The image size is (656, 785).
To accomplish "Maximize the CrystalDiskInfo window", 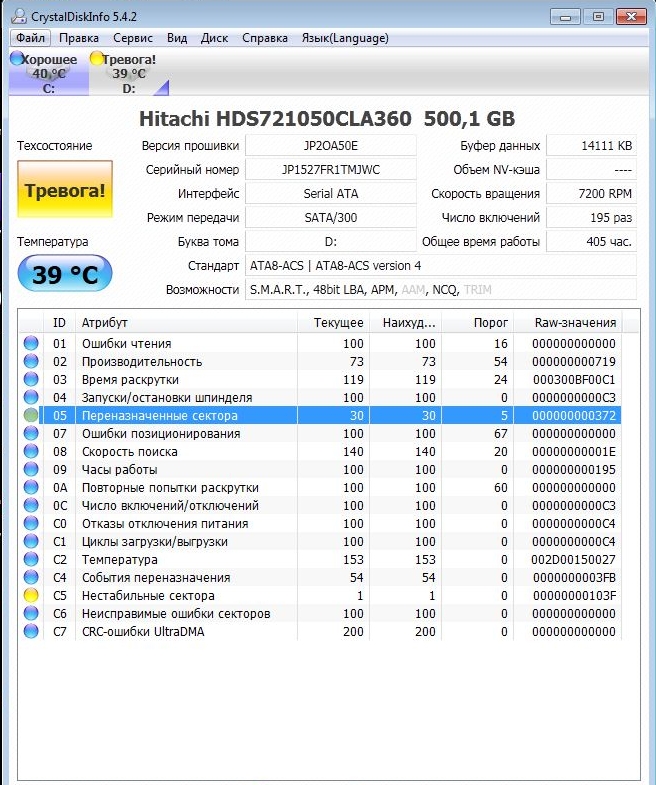I will pyautogui.click(x=598, y=17).
